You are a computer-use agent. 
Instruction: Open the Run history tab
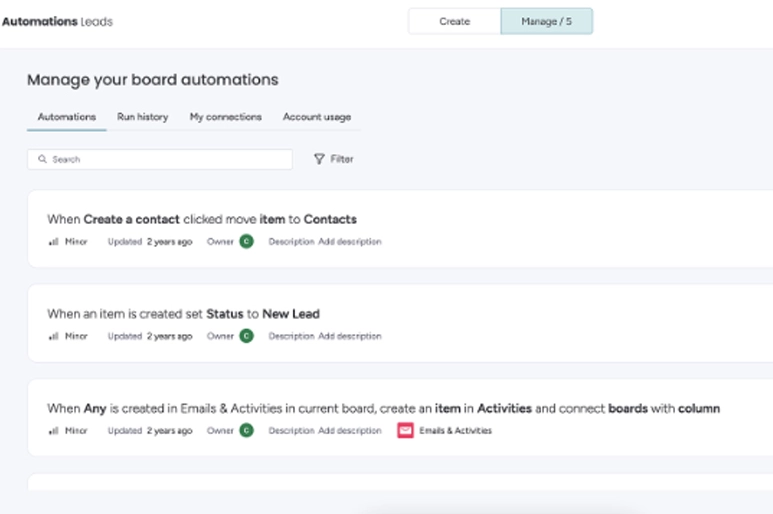pyautogui.click(x=142, y=117)
